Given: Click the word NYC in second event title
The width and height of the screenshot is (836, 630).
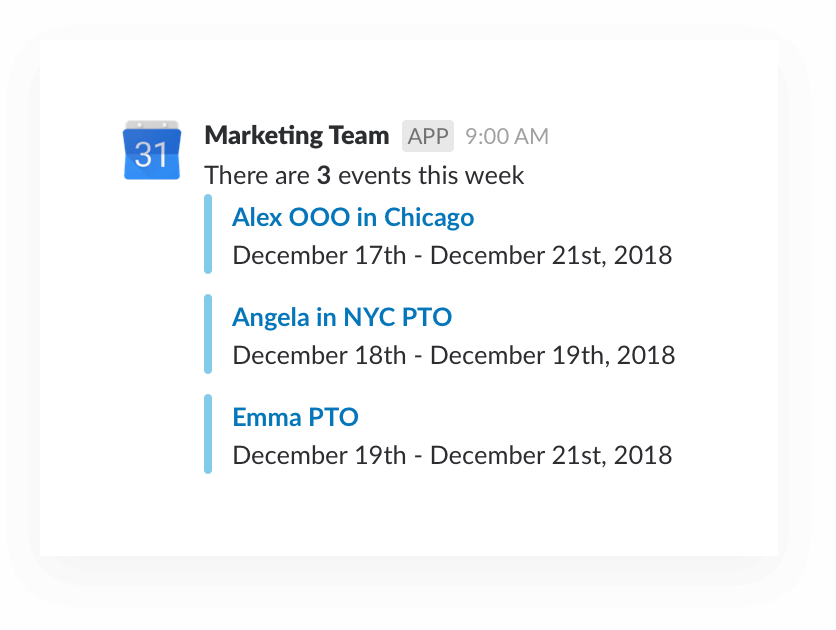Looking at the screenshot, I should [369, 318].
